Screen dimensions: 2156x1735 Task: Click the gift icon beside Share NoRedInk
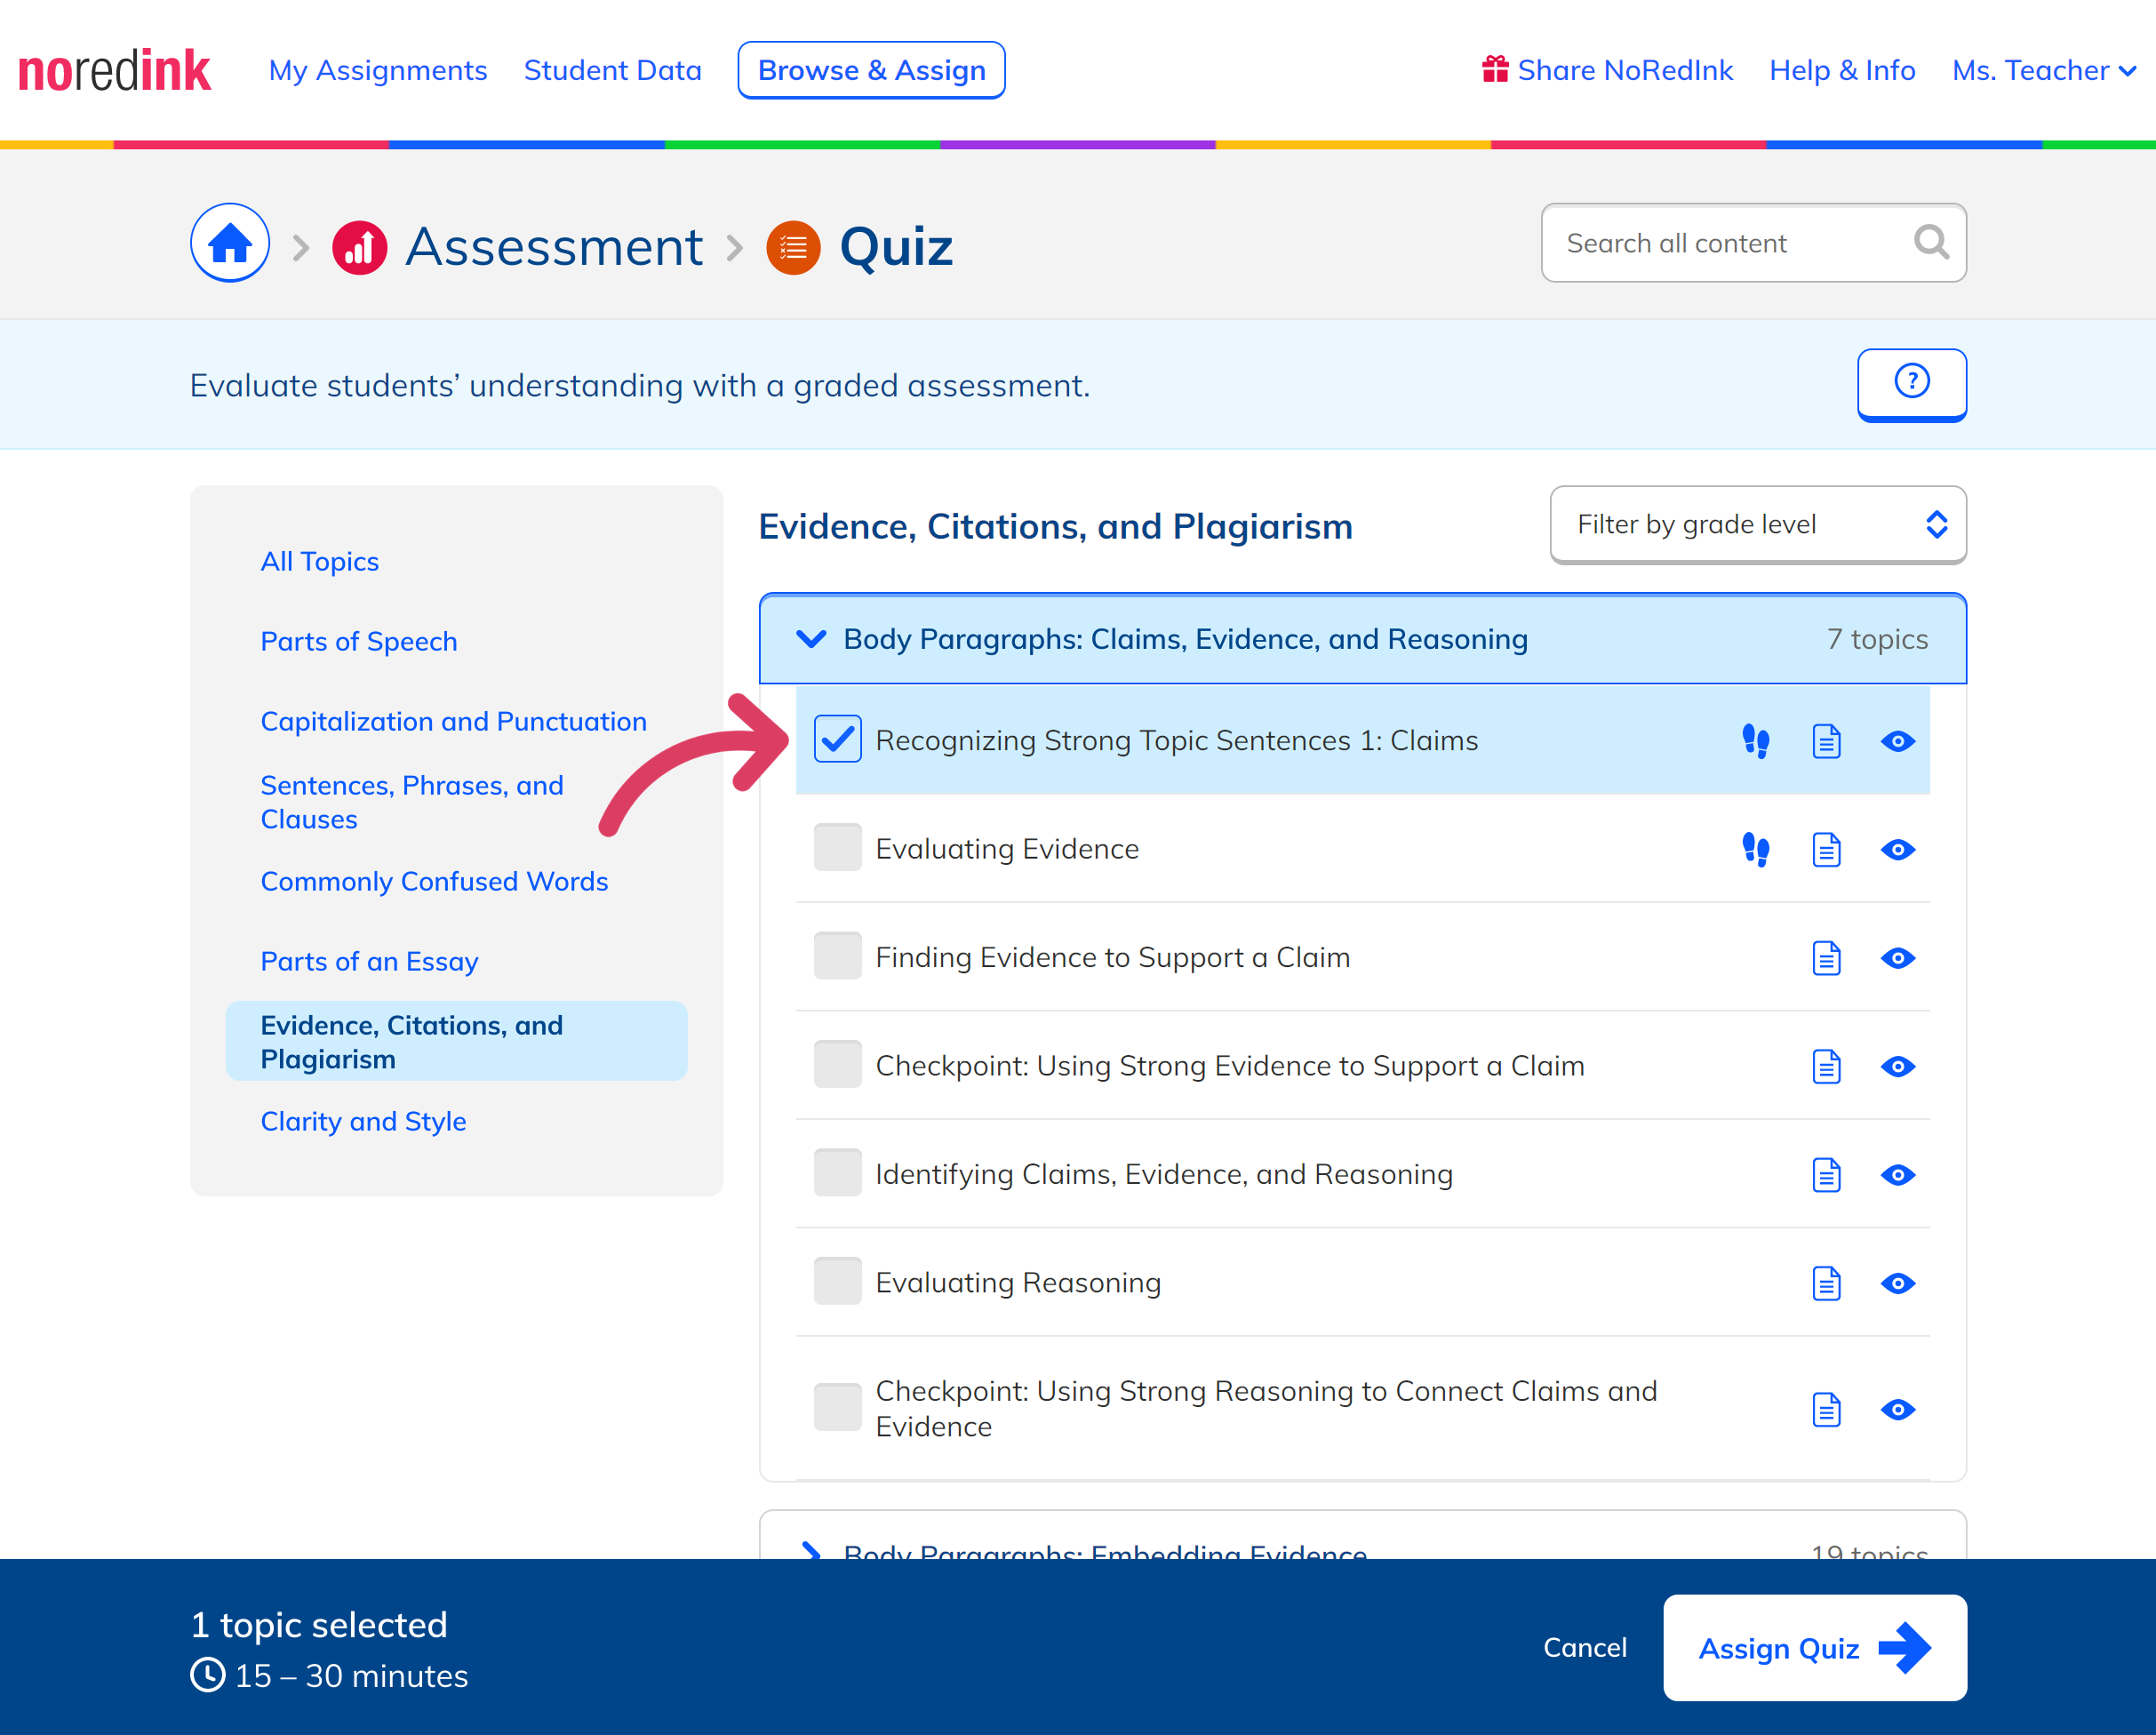coord(1494,69)
